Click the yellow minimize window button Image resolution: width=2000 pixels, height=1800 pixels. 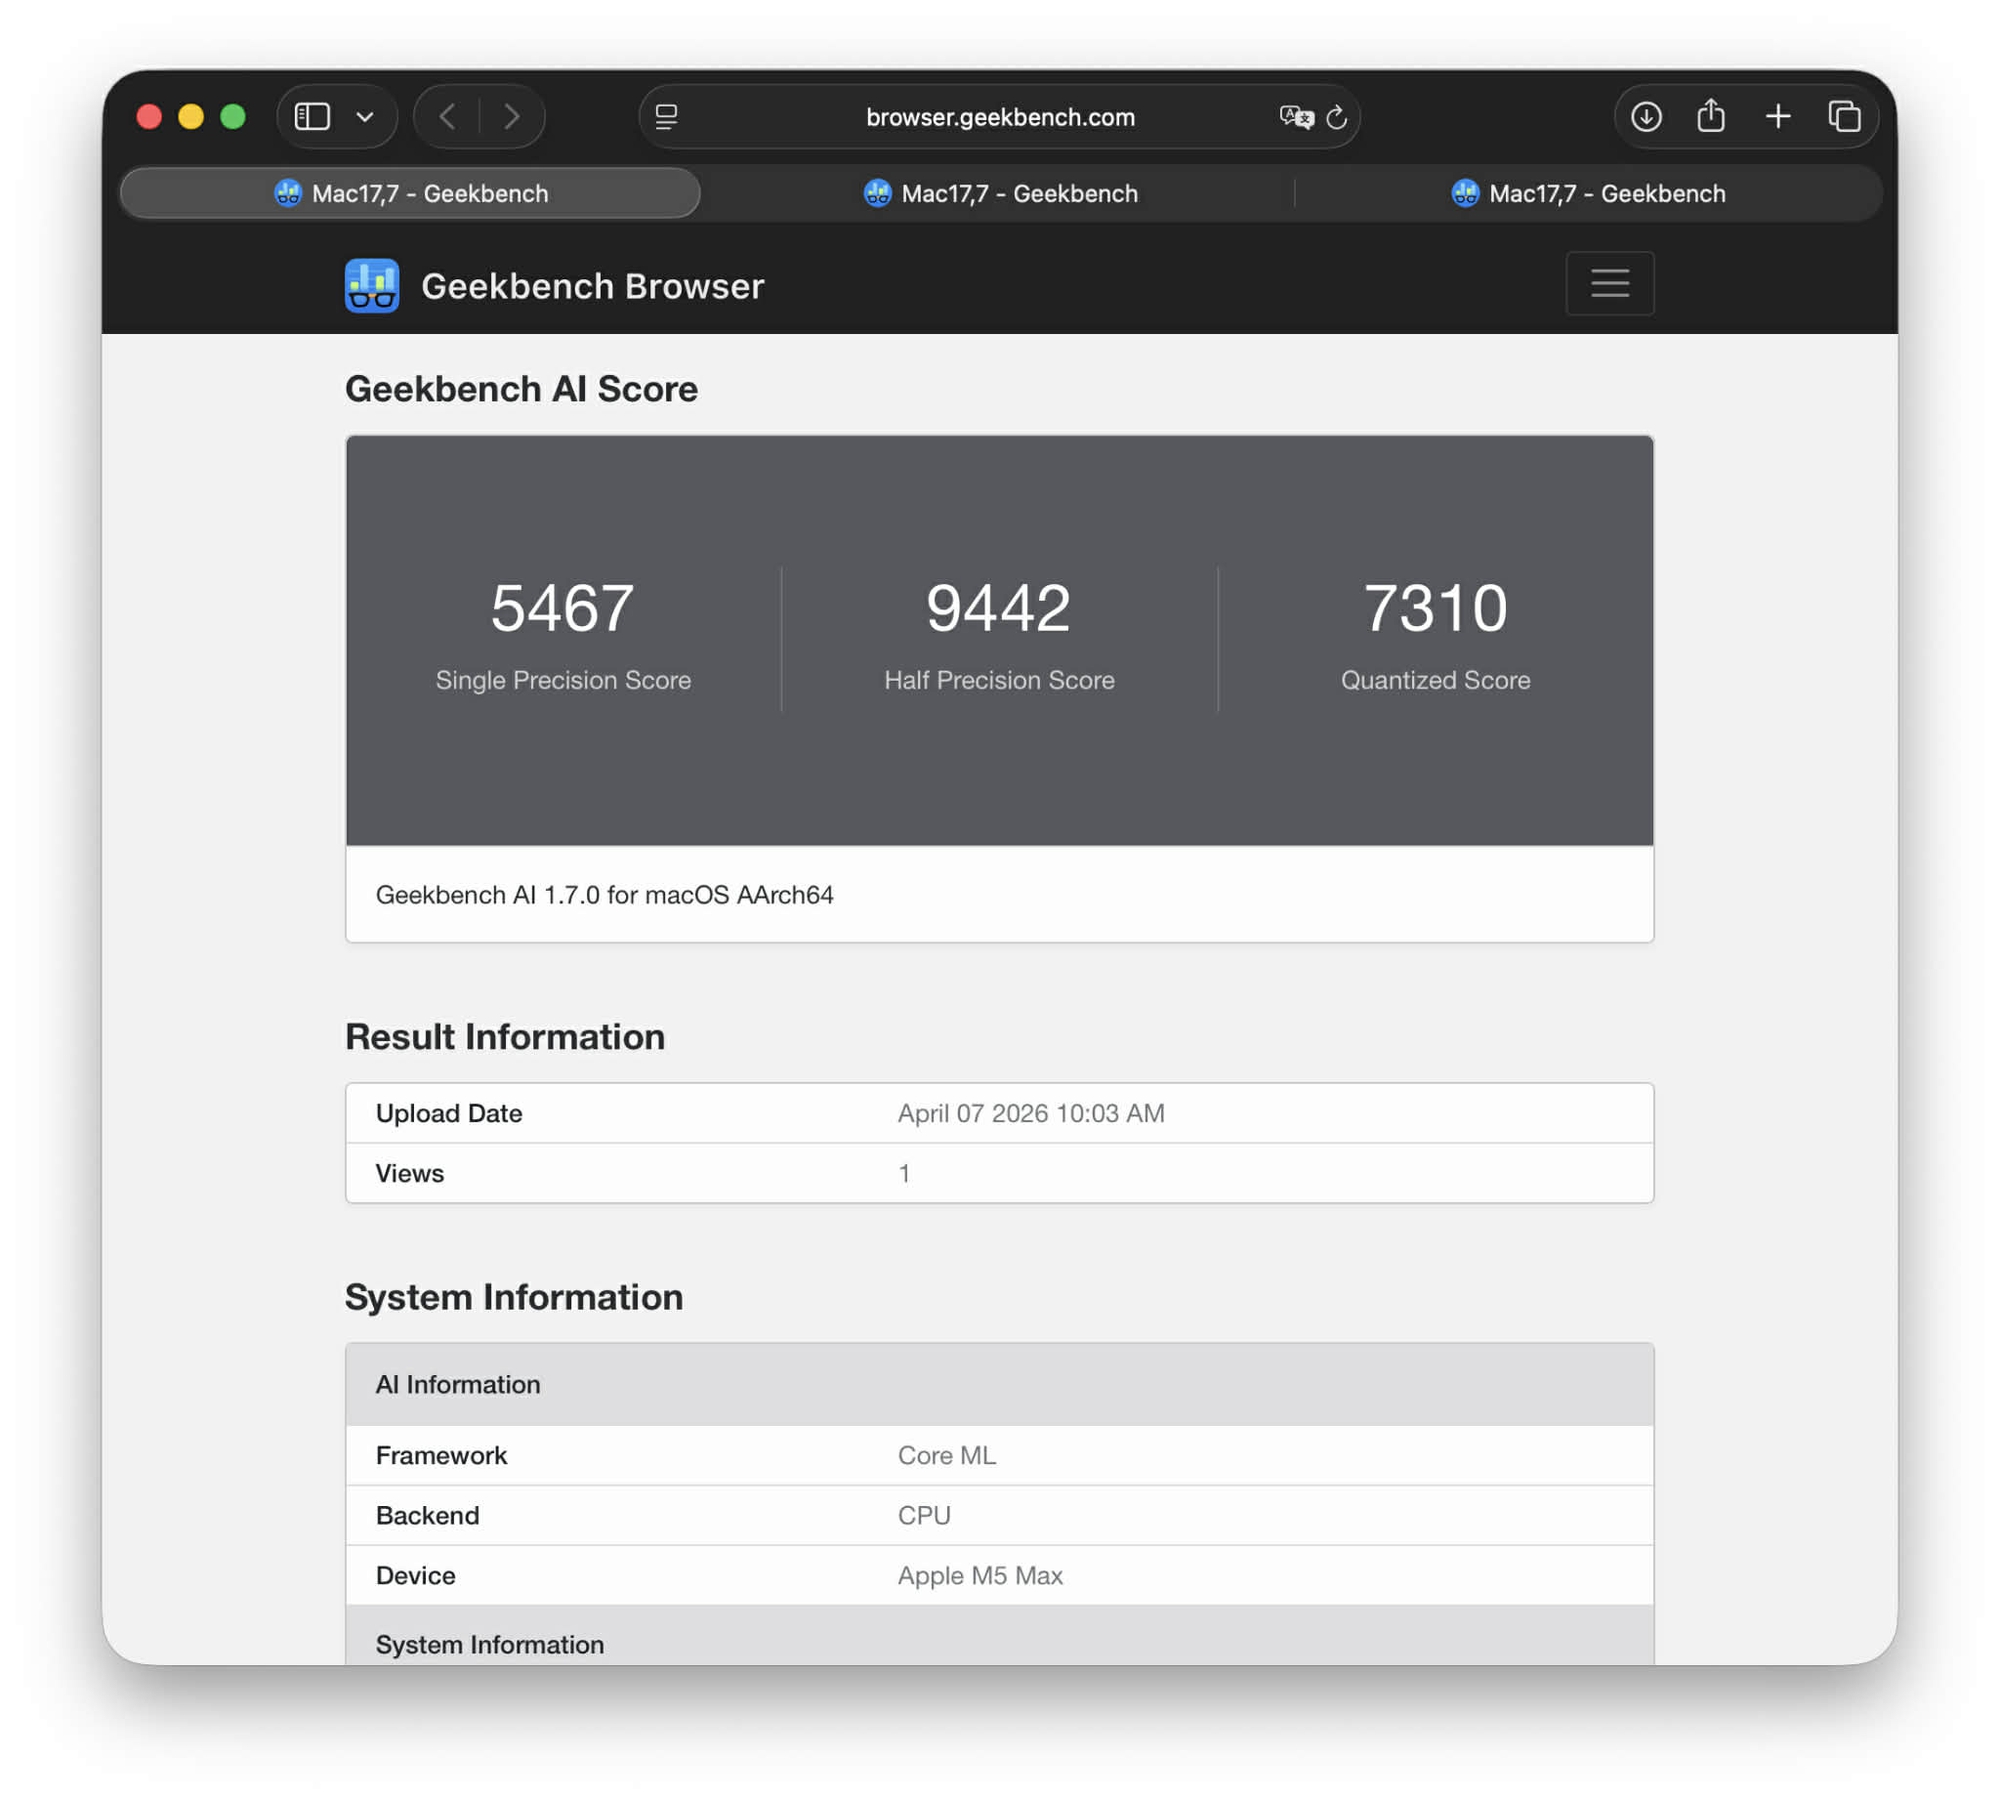coord(191,117)
